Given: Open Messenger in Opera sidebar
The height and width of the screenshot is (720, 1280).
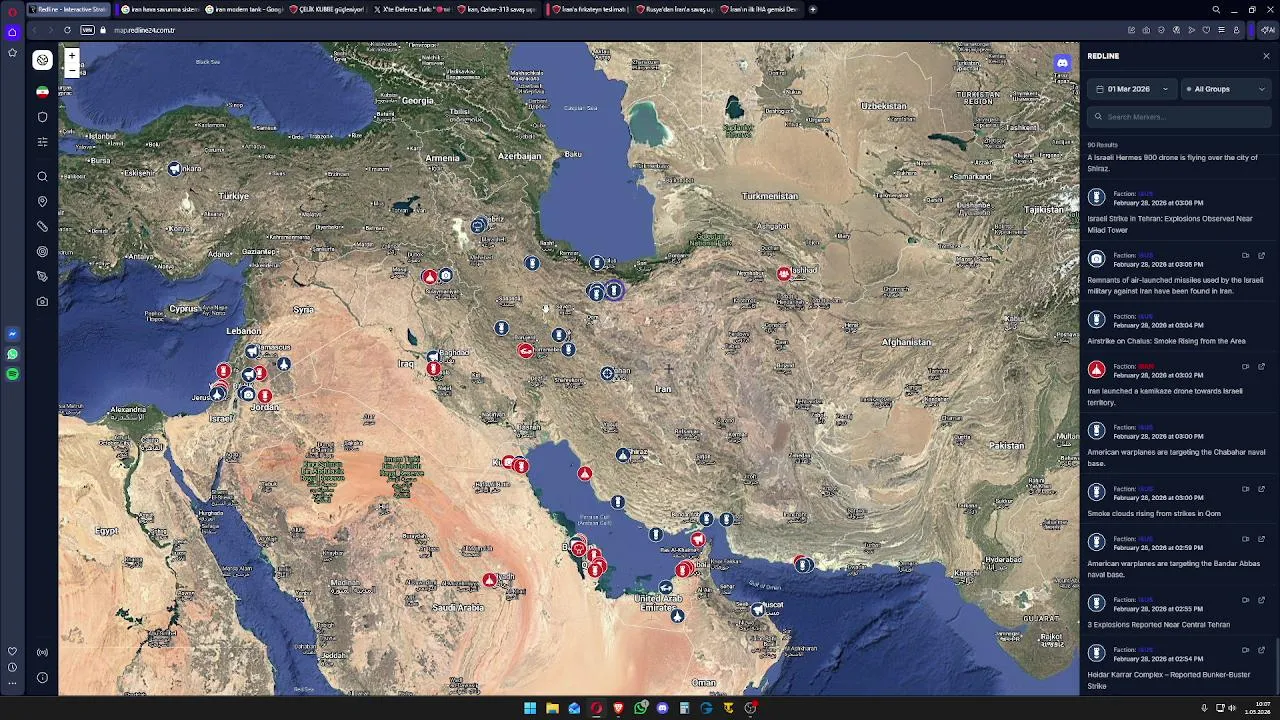Looking at the screenshot, I should point(12,334).
